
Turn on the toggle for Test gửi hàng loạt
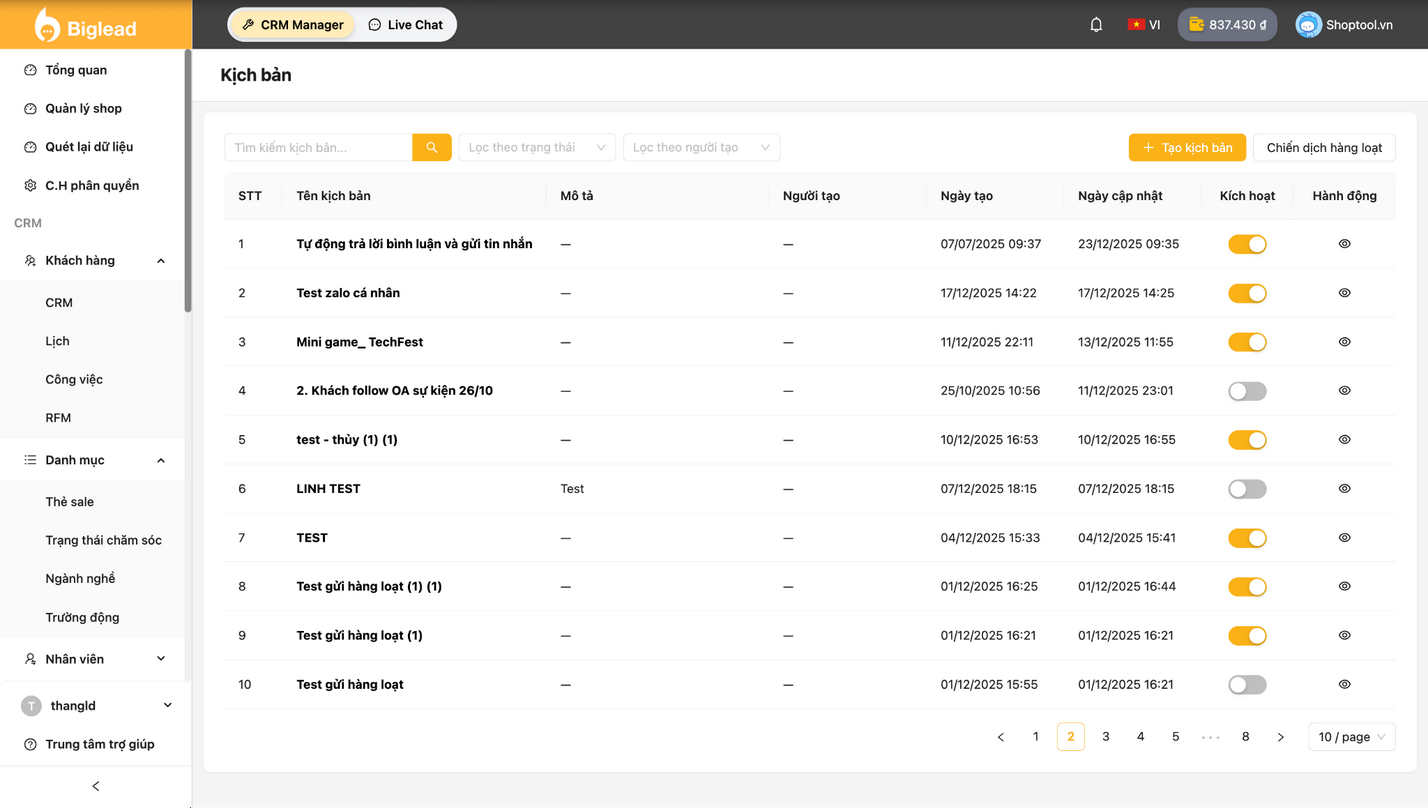click(1247, 684)
